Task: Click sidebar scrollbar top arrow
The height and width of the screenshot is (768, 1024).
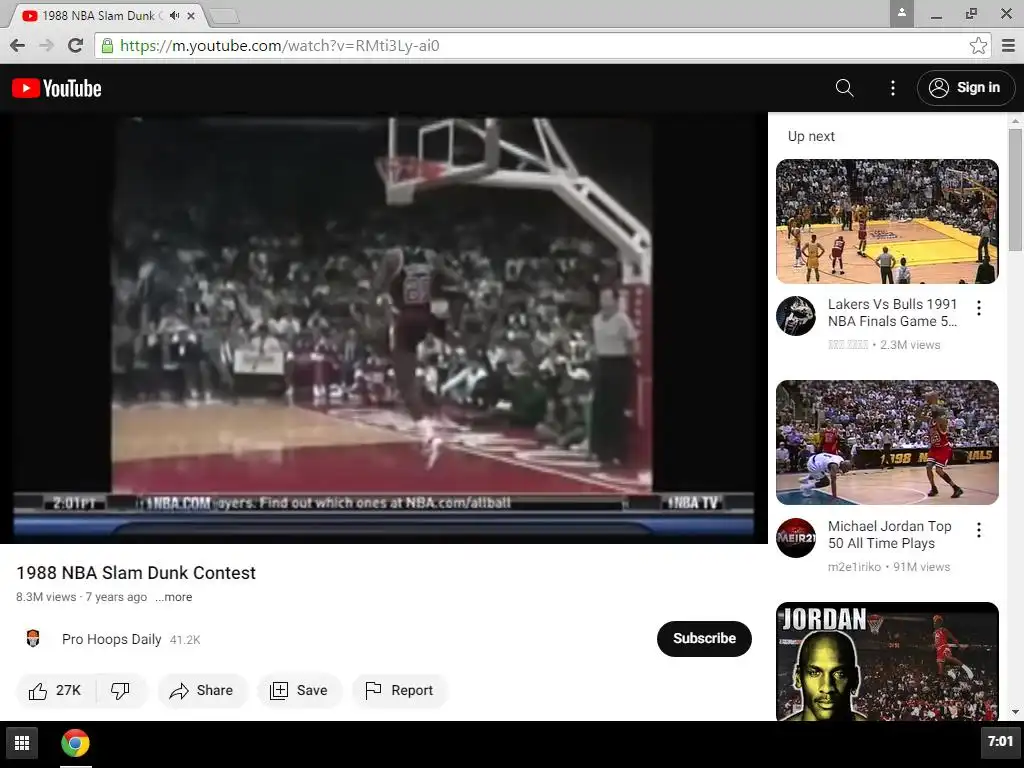Action: (1015, 121)
